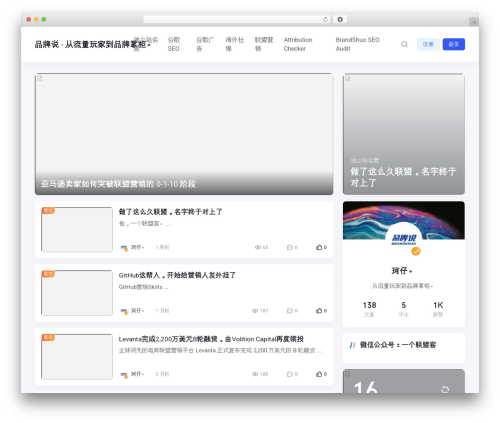Open 谷歌SEO menu item
The height and width of the screenshot is (423, 500).
tap(174, 44)
